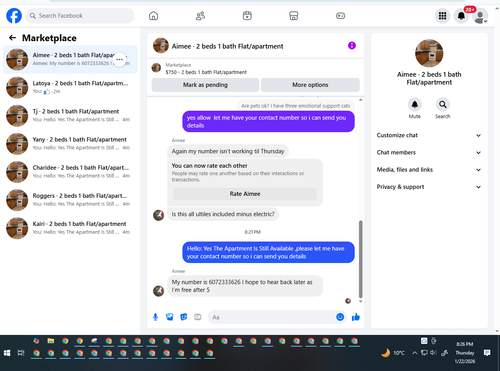The width and height of the screenshot is (500, 371).
Task: Expand the Customize chat section
Action: tap(429, 135)
